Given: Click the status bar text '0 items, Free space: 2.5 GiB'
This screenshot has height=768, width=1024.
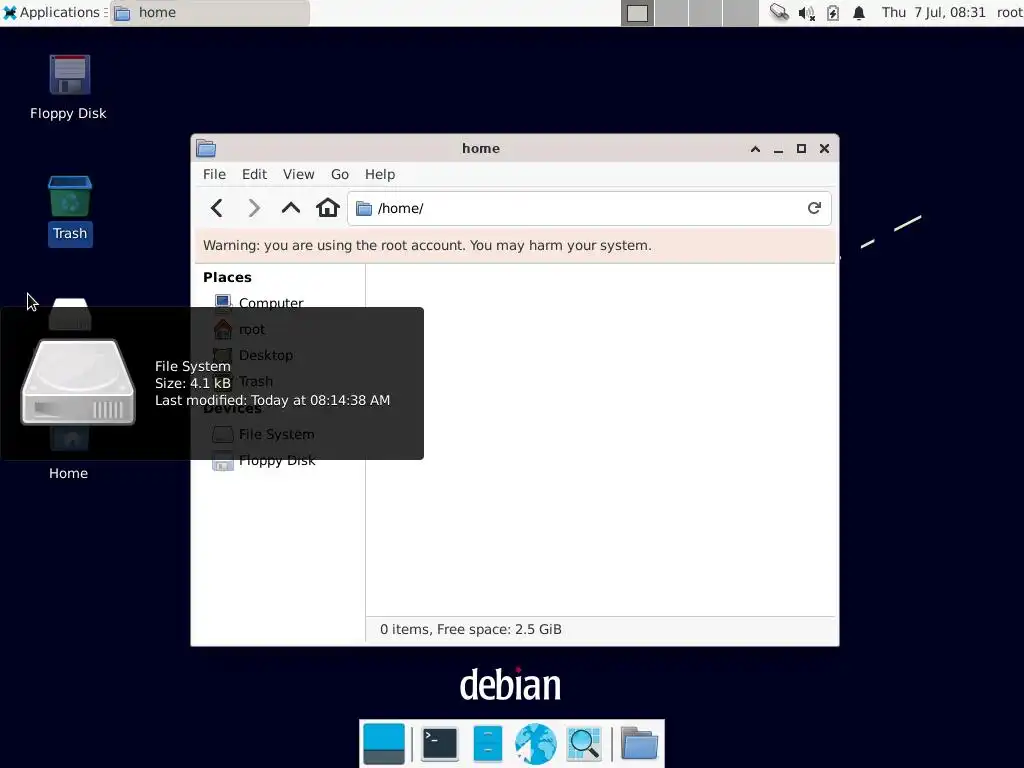Looking at the screenshot, I should point(471,630).
